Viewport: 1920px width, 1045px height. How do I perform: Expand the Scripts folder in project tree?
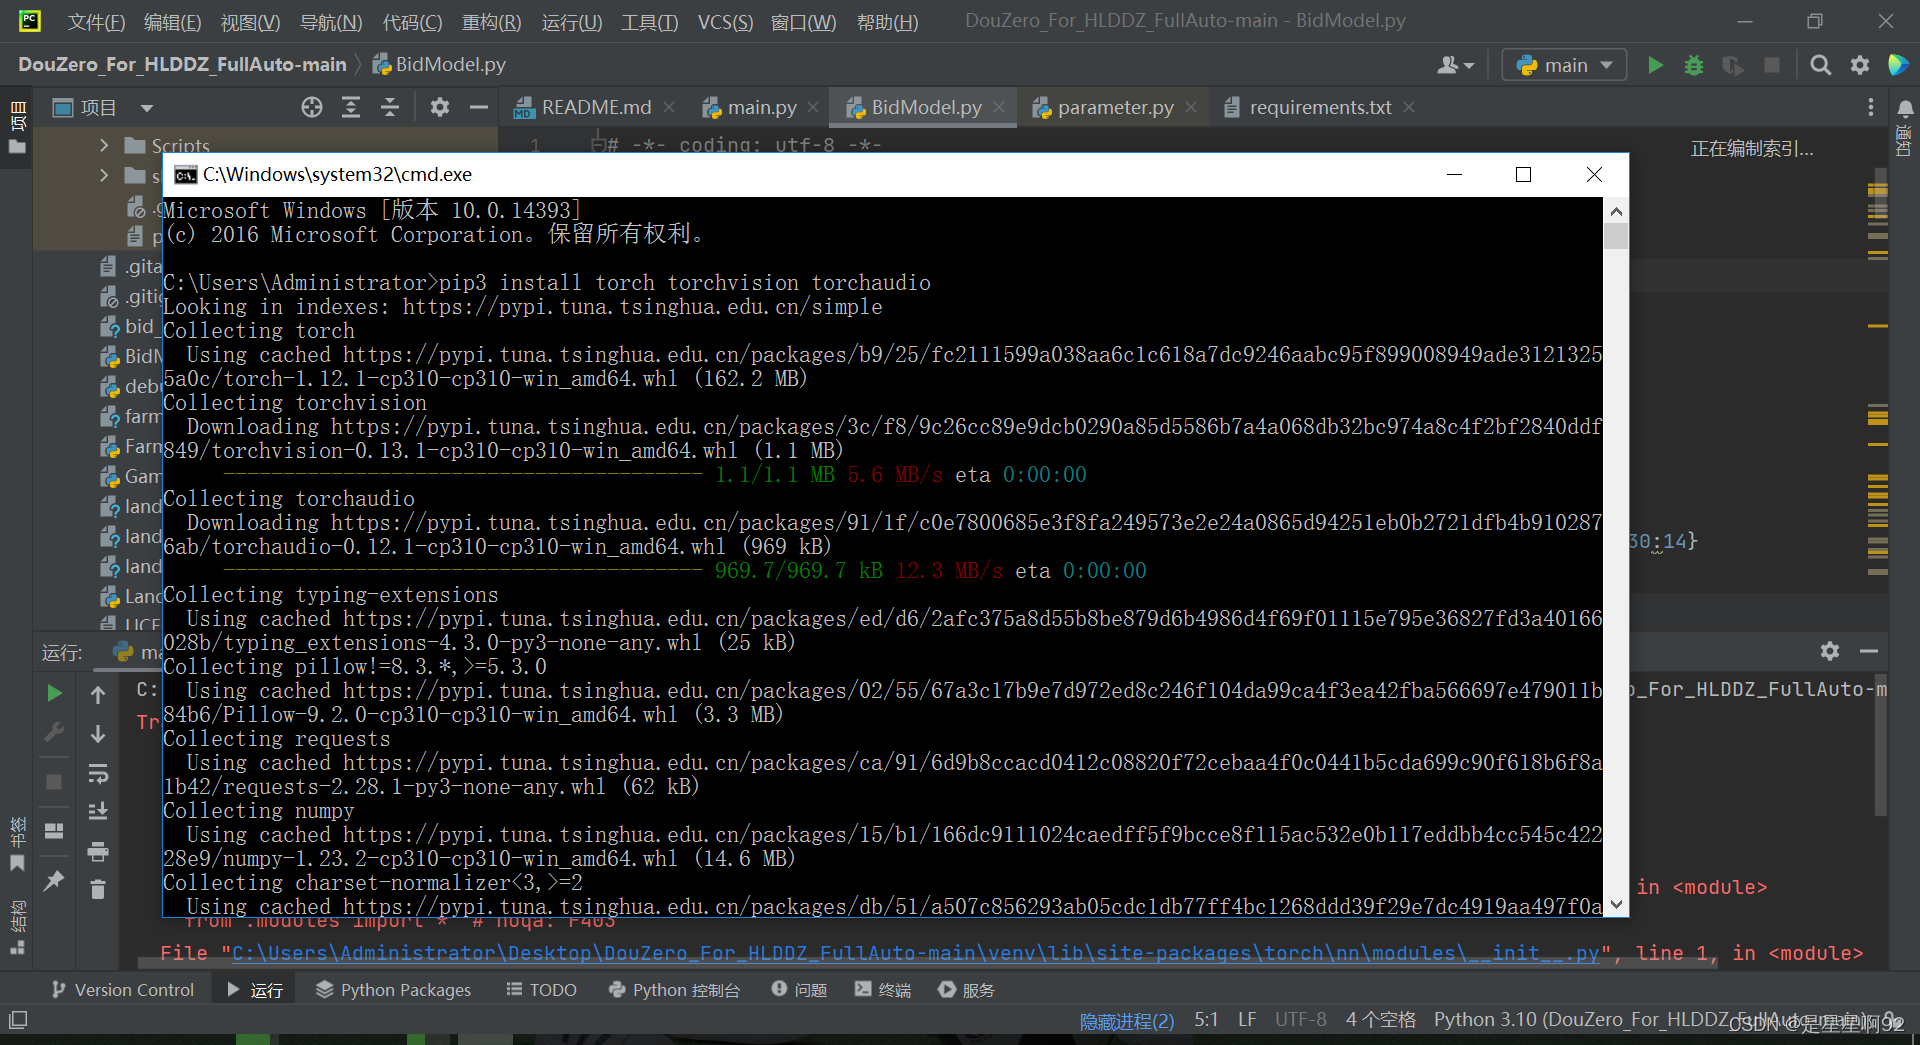point(104,146)
